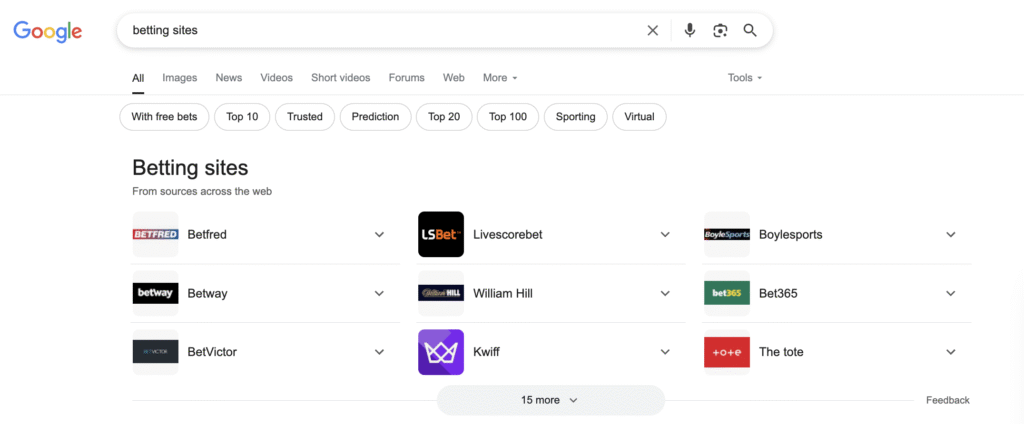Click the Kwiff crown logo

[x=441, y=352]
